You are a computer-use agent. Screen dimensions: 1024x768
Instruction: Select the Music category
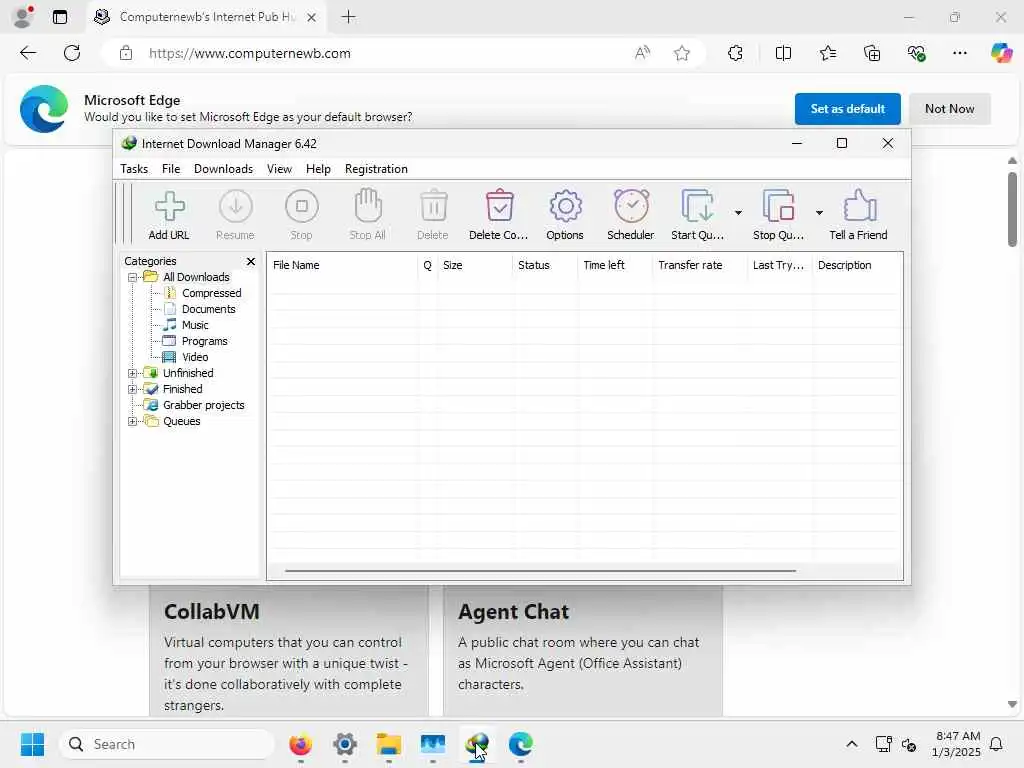tap(195, 325)
